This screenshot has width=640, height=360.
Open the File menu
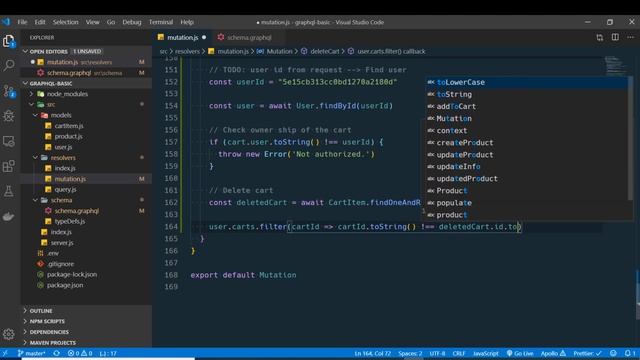coord(22,22)
